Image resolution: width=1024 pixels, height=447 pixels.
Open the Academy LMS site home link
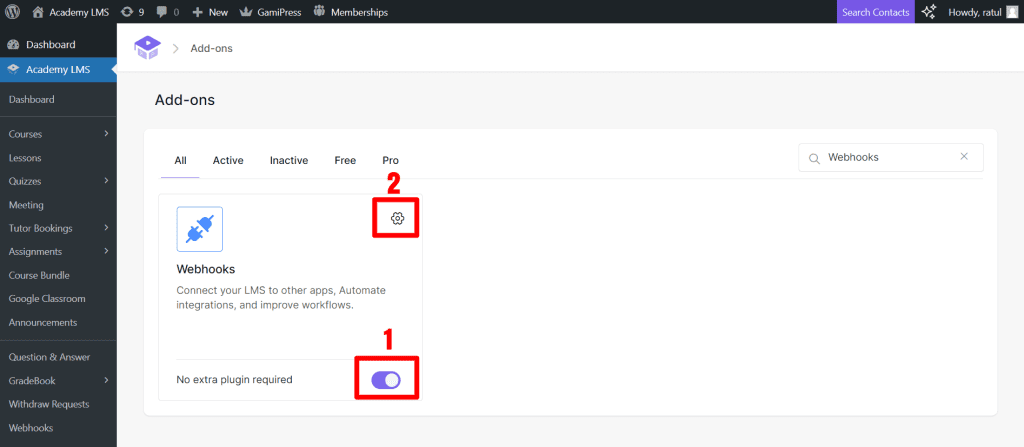point(70,12)
